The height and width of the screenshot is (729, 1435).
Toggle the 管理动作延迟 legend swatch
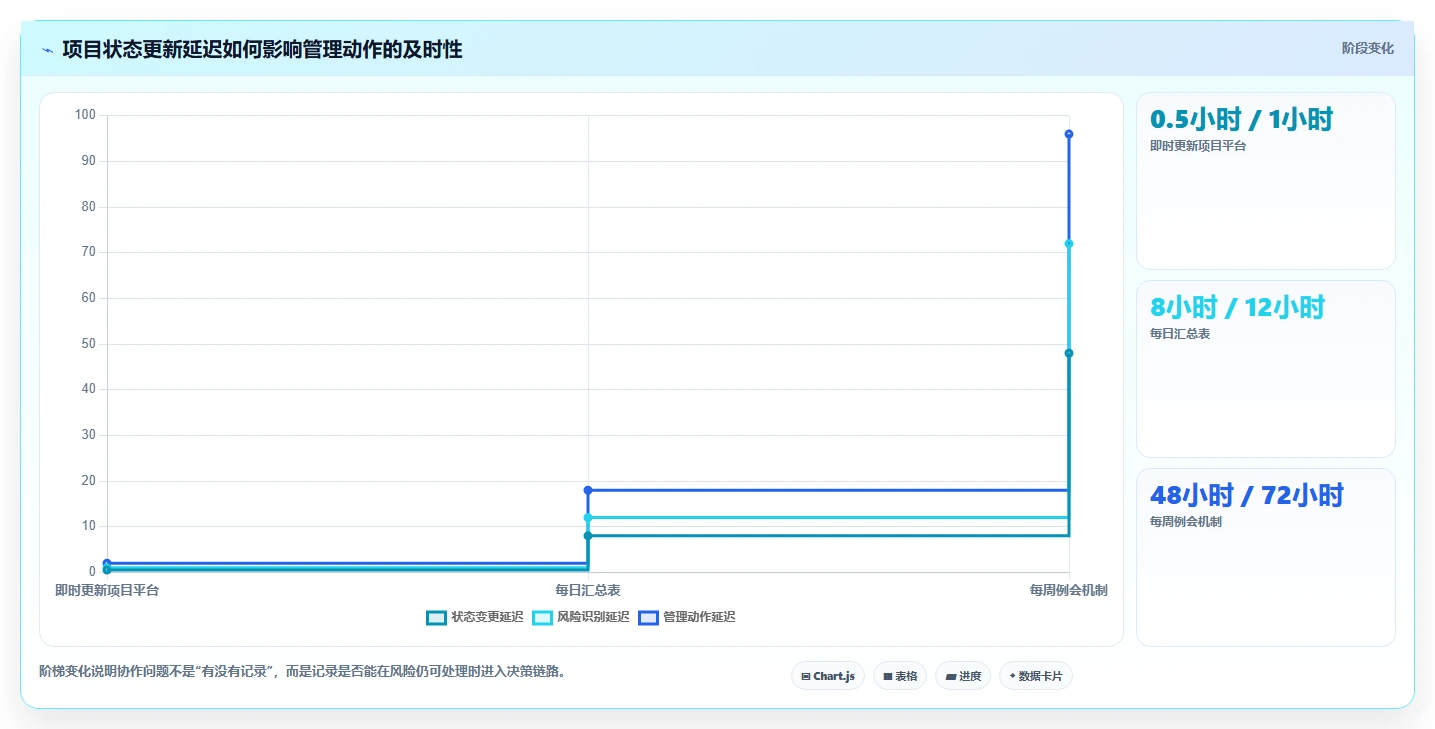coord(648,618)
